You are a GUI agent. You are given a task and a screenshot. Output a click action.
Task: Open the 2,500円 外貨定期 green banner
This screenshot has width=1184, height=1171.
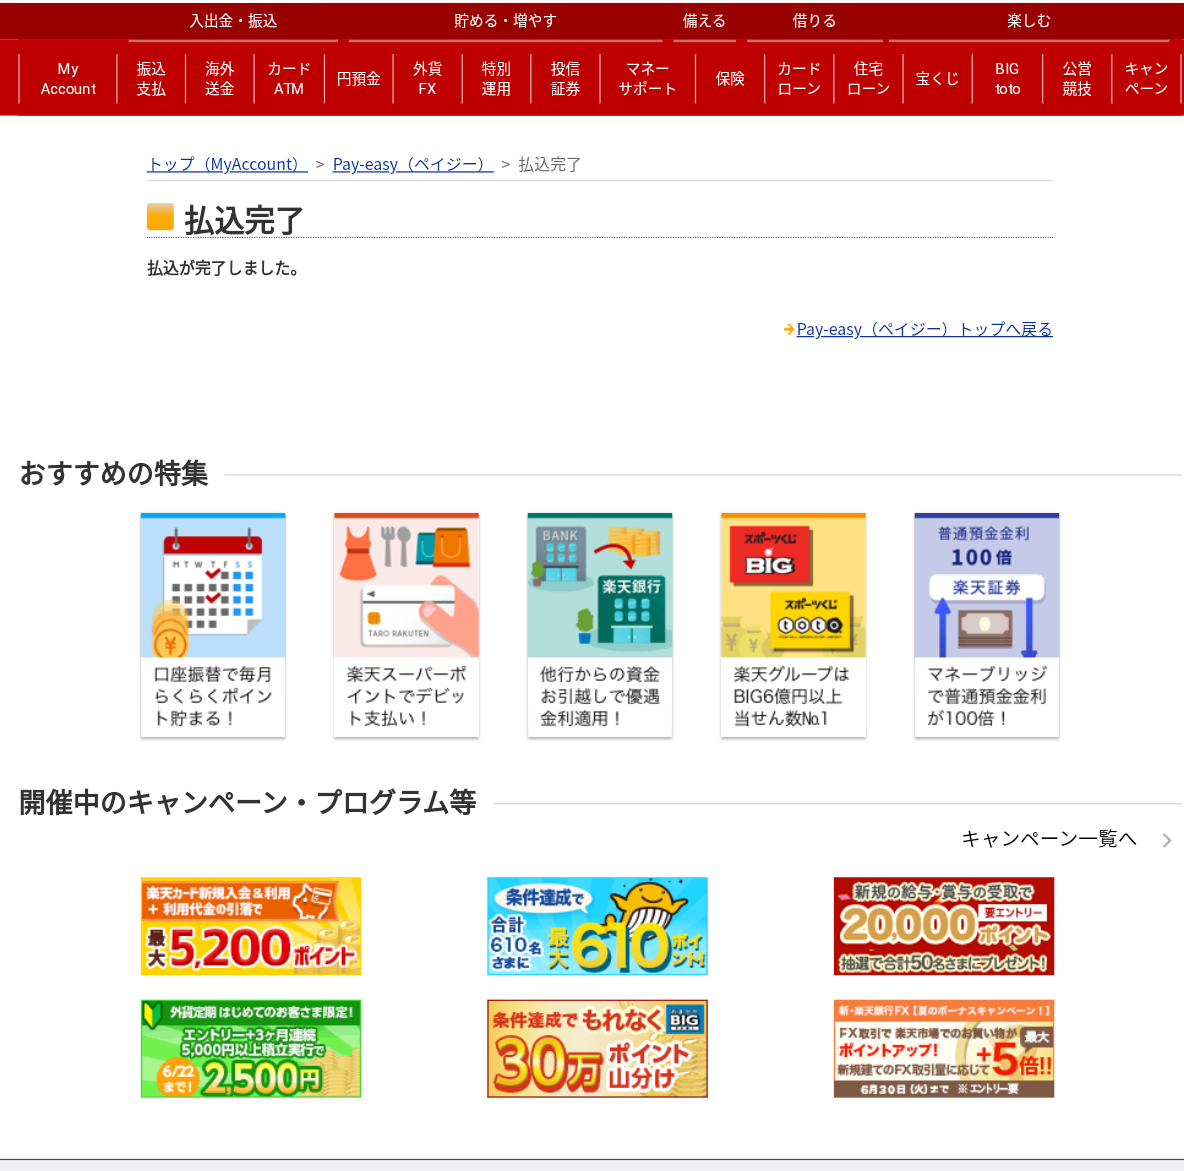click(251, 1049)
